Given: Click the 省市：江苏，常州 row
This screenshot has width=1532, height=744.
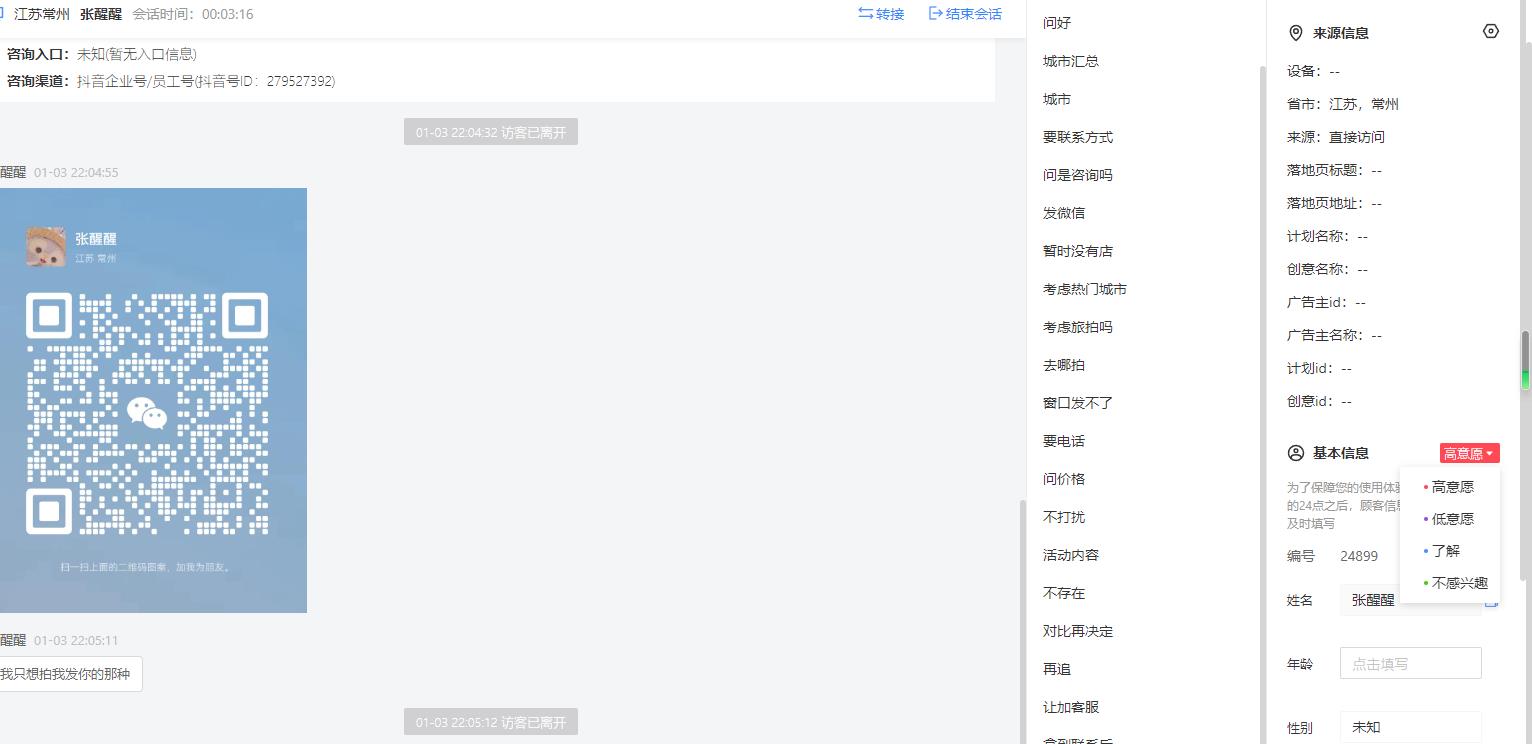Looking at the screenshot, I should [1343, 104].
